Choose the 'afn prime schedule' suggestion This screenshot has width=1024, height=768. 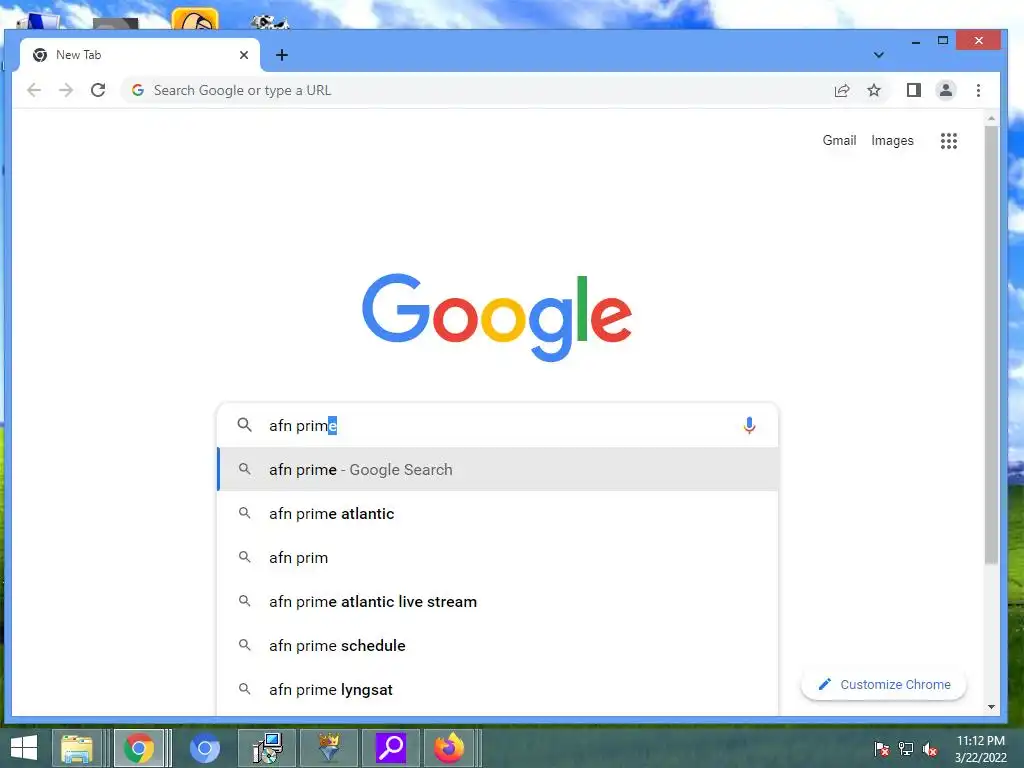(498, 645)
